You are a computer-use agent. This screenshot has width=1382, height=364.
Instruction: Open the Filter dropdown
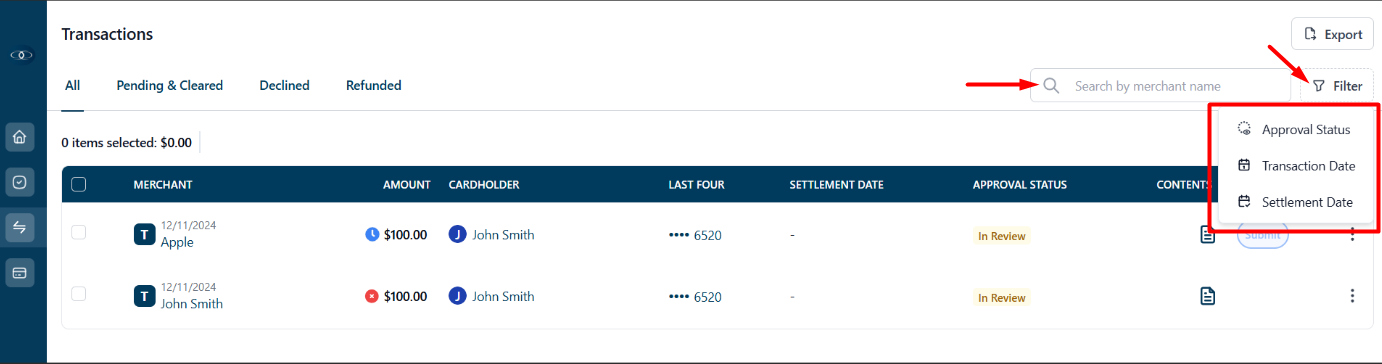[x=1337, y=86]
